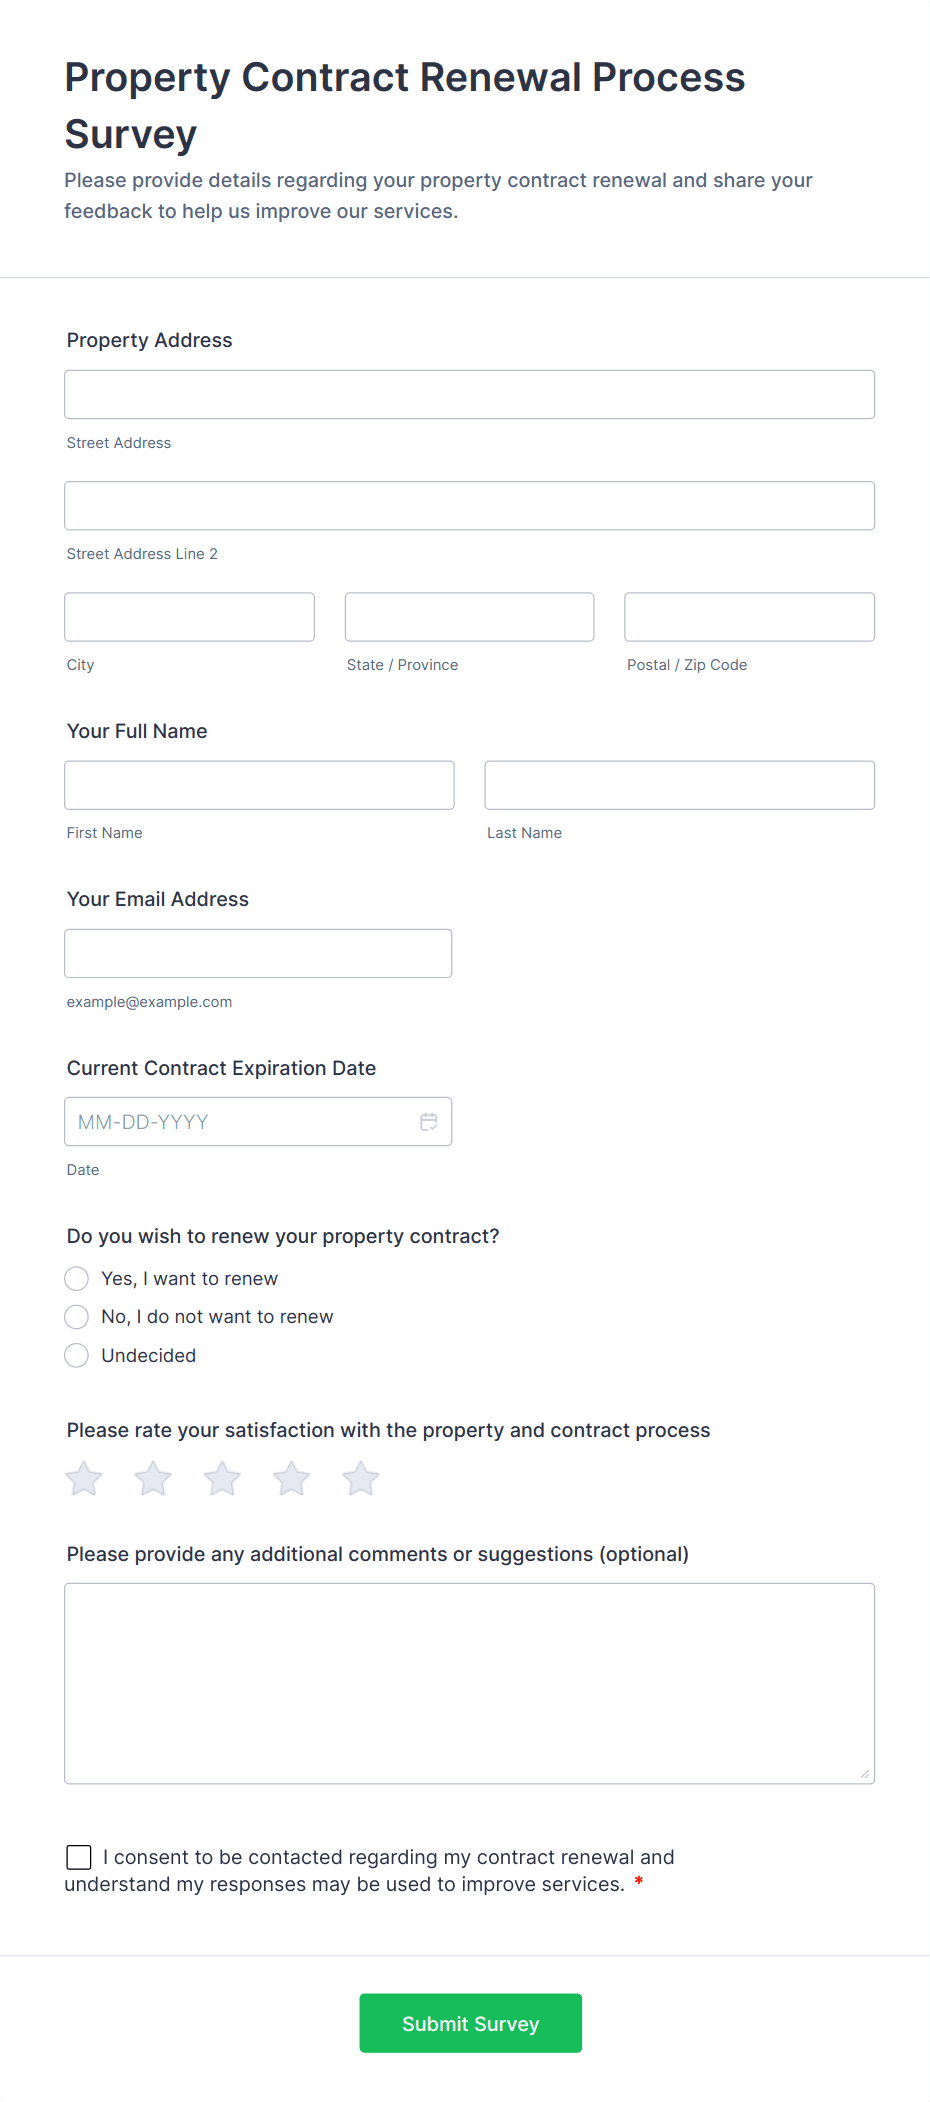Focus the Street Address input field
This screenshot has height=2102, width=930.
pyautogui.click(x=469, y=395)
